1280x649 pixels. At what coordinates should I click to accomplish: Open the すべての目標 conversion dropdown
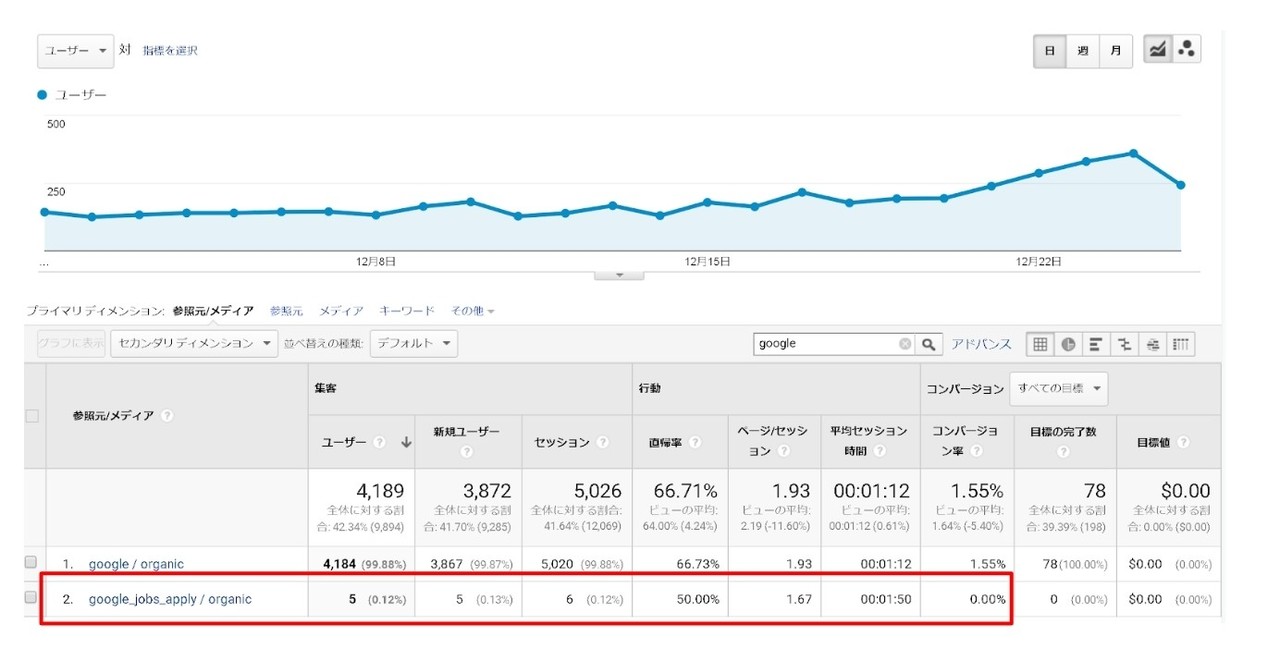[1059, 388]
